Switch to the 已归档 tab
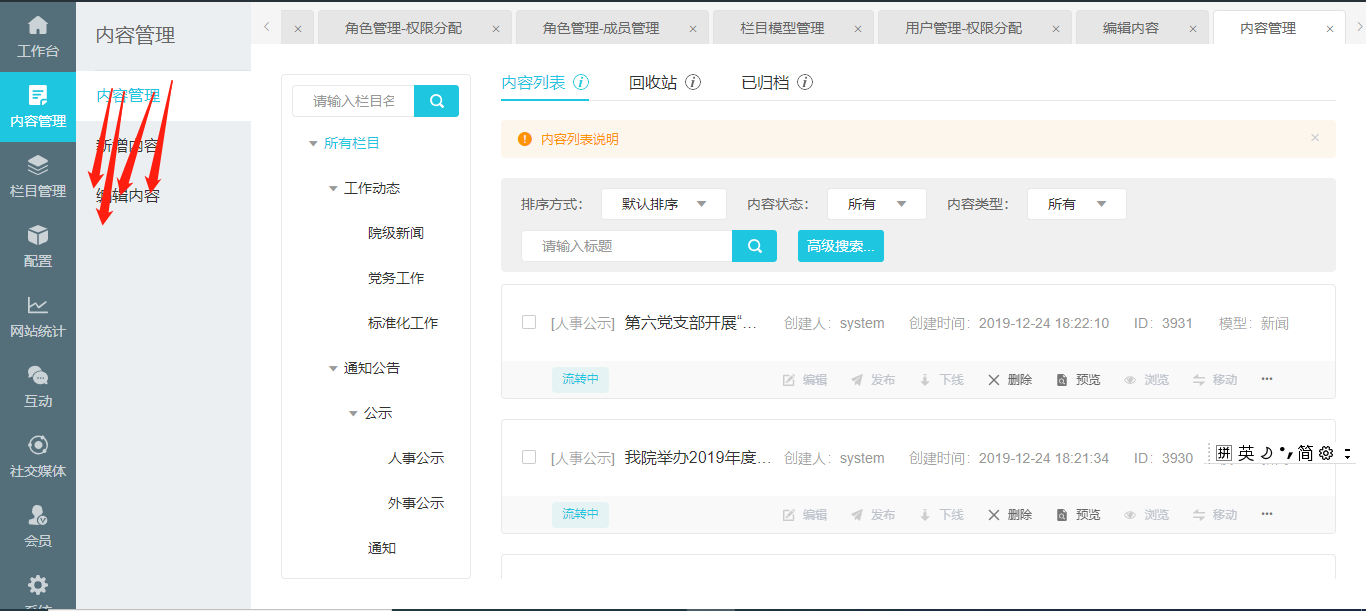This screenshot has height=611, width=1366. click(763, 82)
